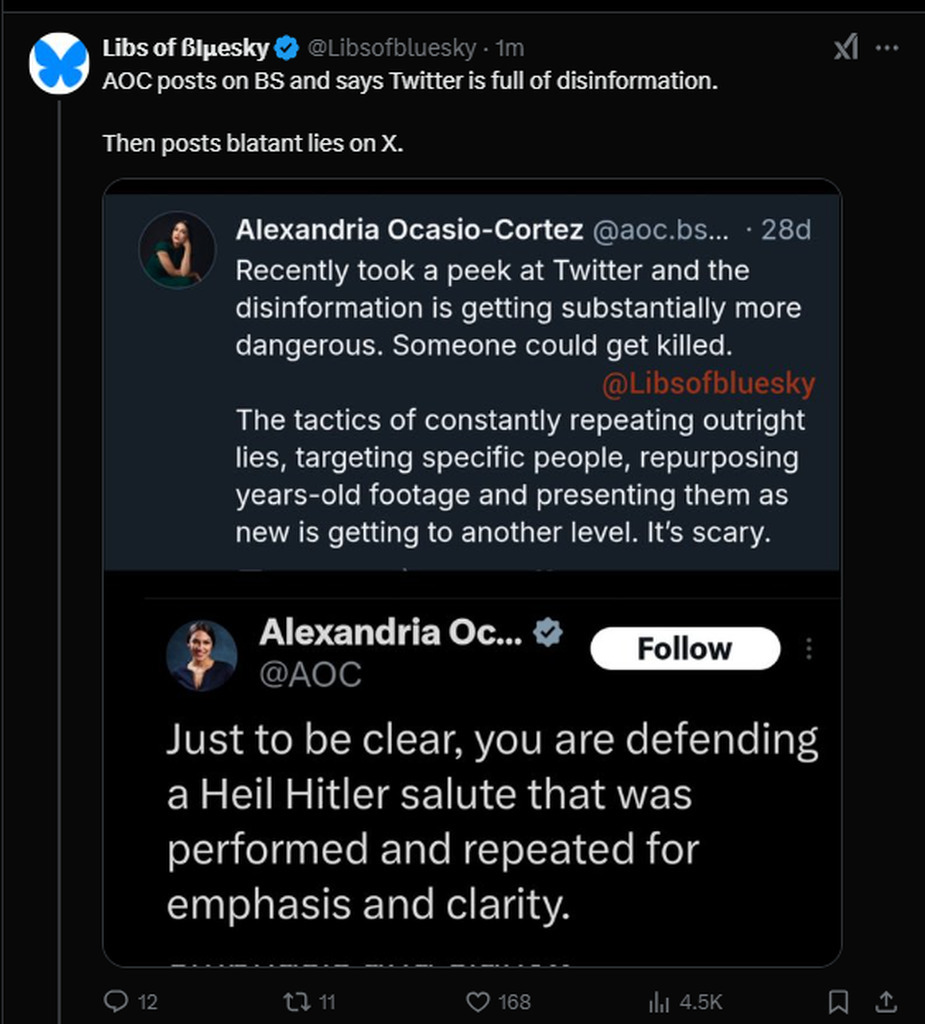Click the Alexandria Ocasio-Cortez Bluesky avatar

pyautogui.click(x=177, y=249)
